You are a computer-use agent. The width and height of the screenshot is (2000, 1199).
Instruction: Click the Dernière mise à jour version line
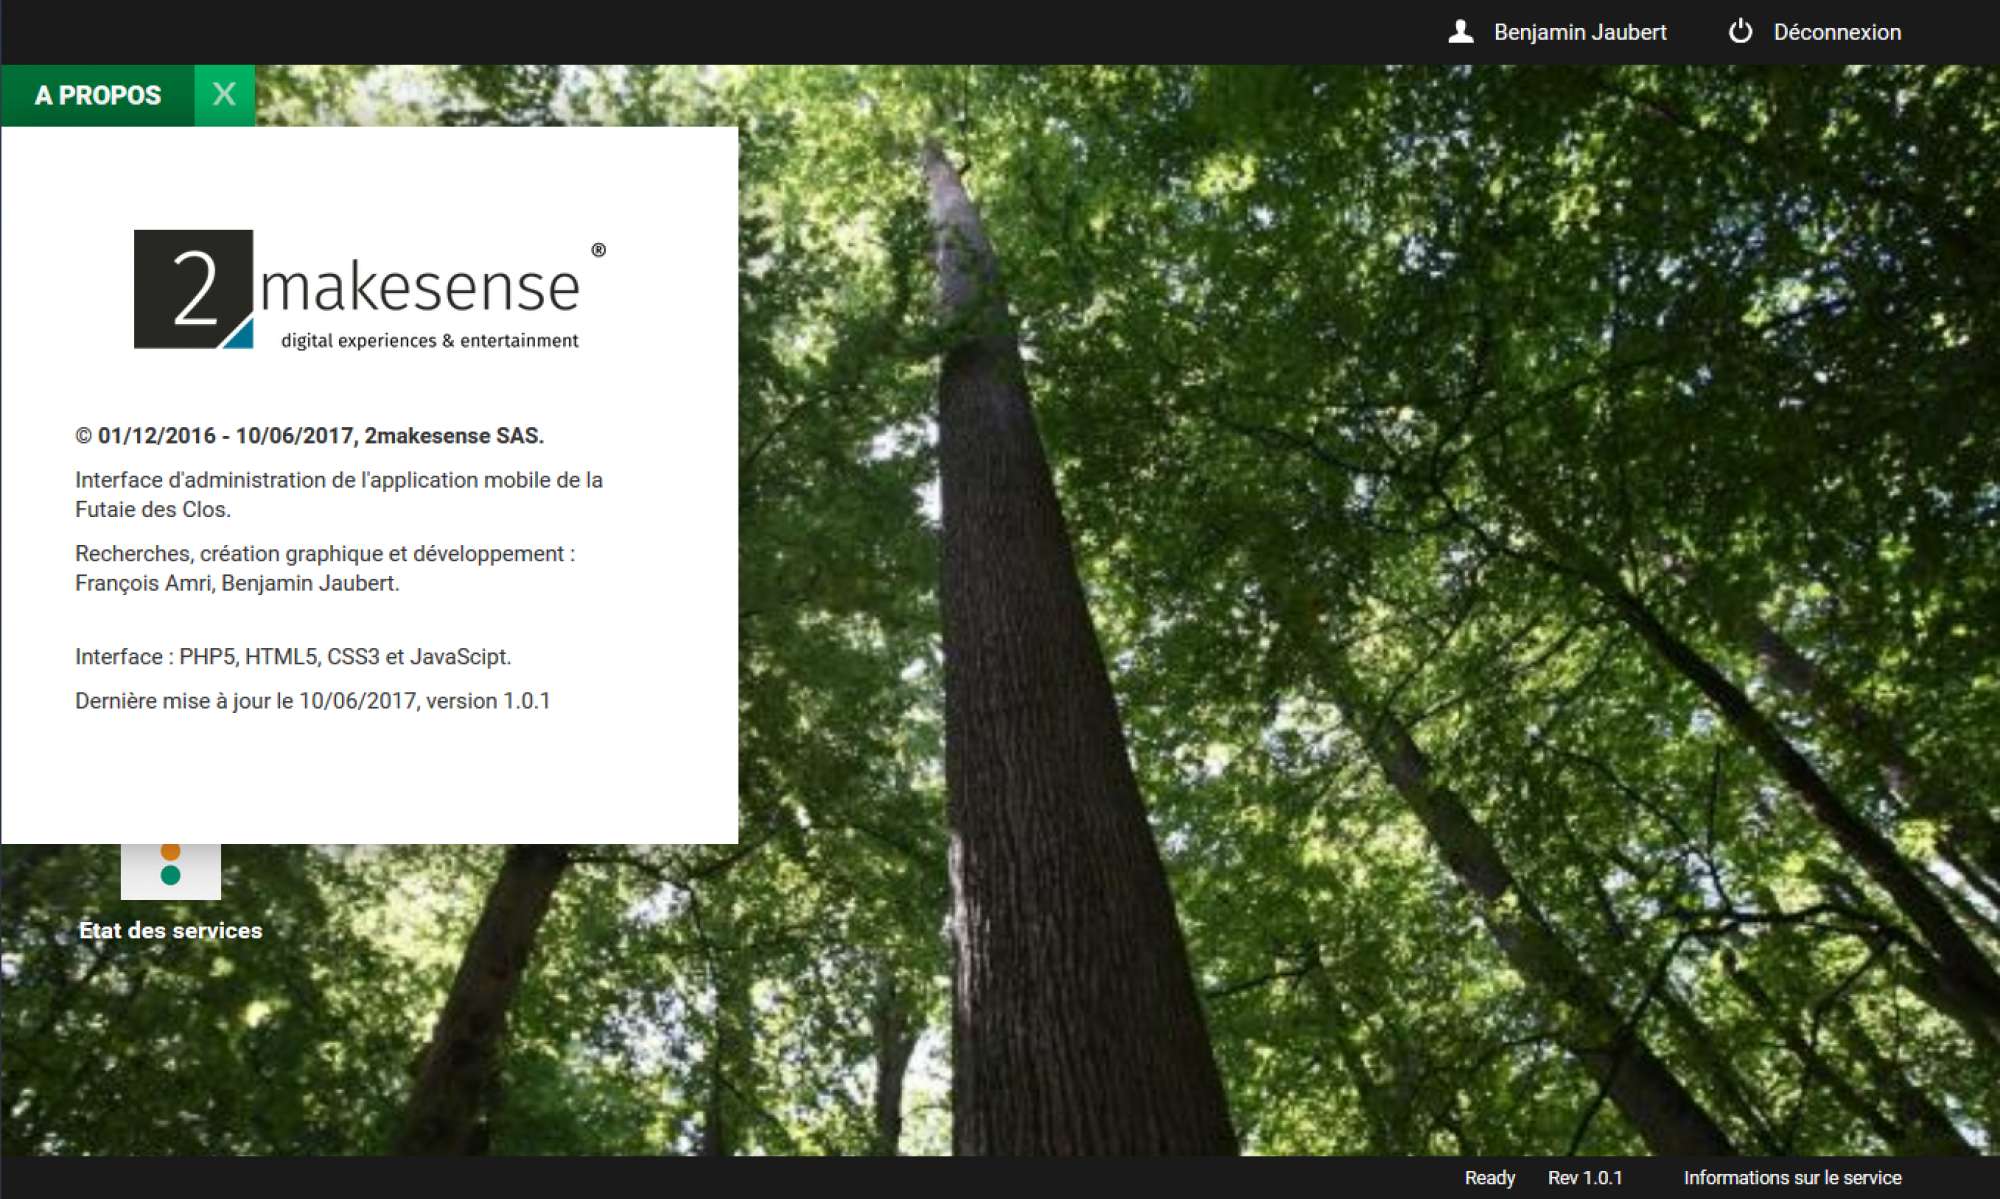coord(312,701)
